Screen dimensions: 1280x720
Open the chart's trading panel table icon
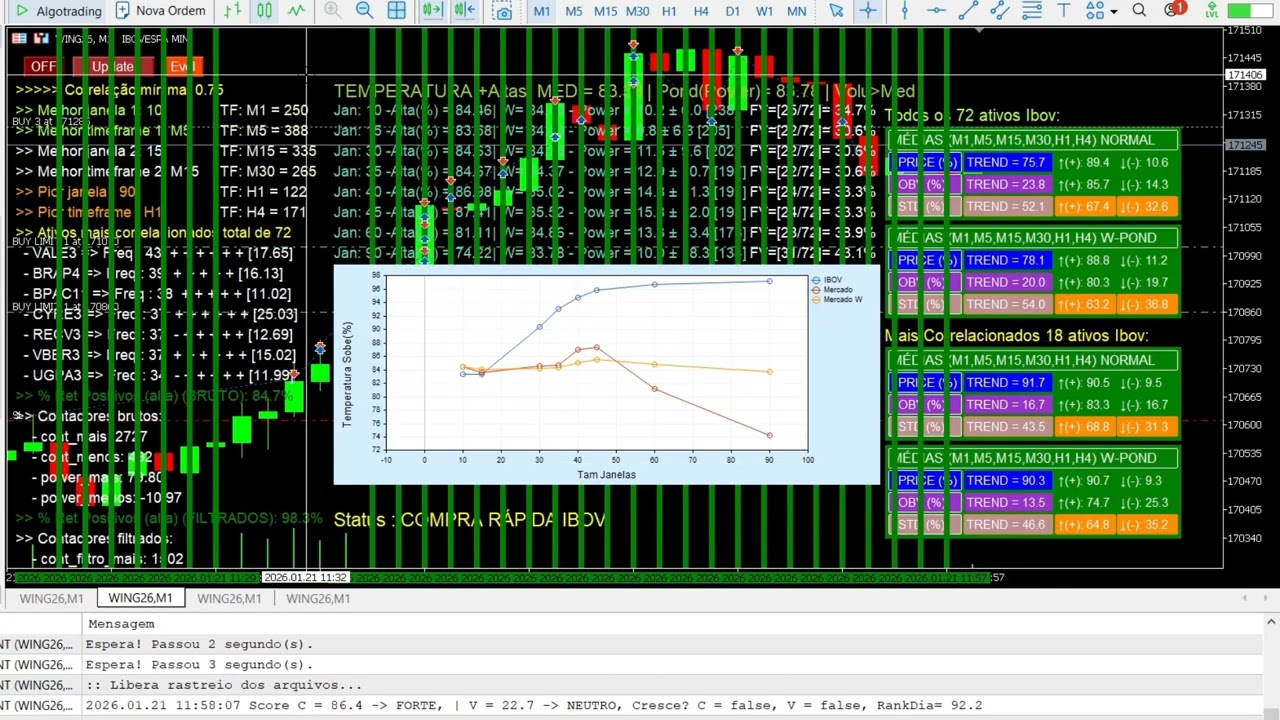tap(19, 38)
